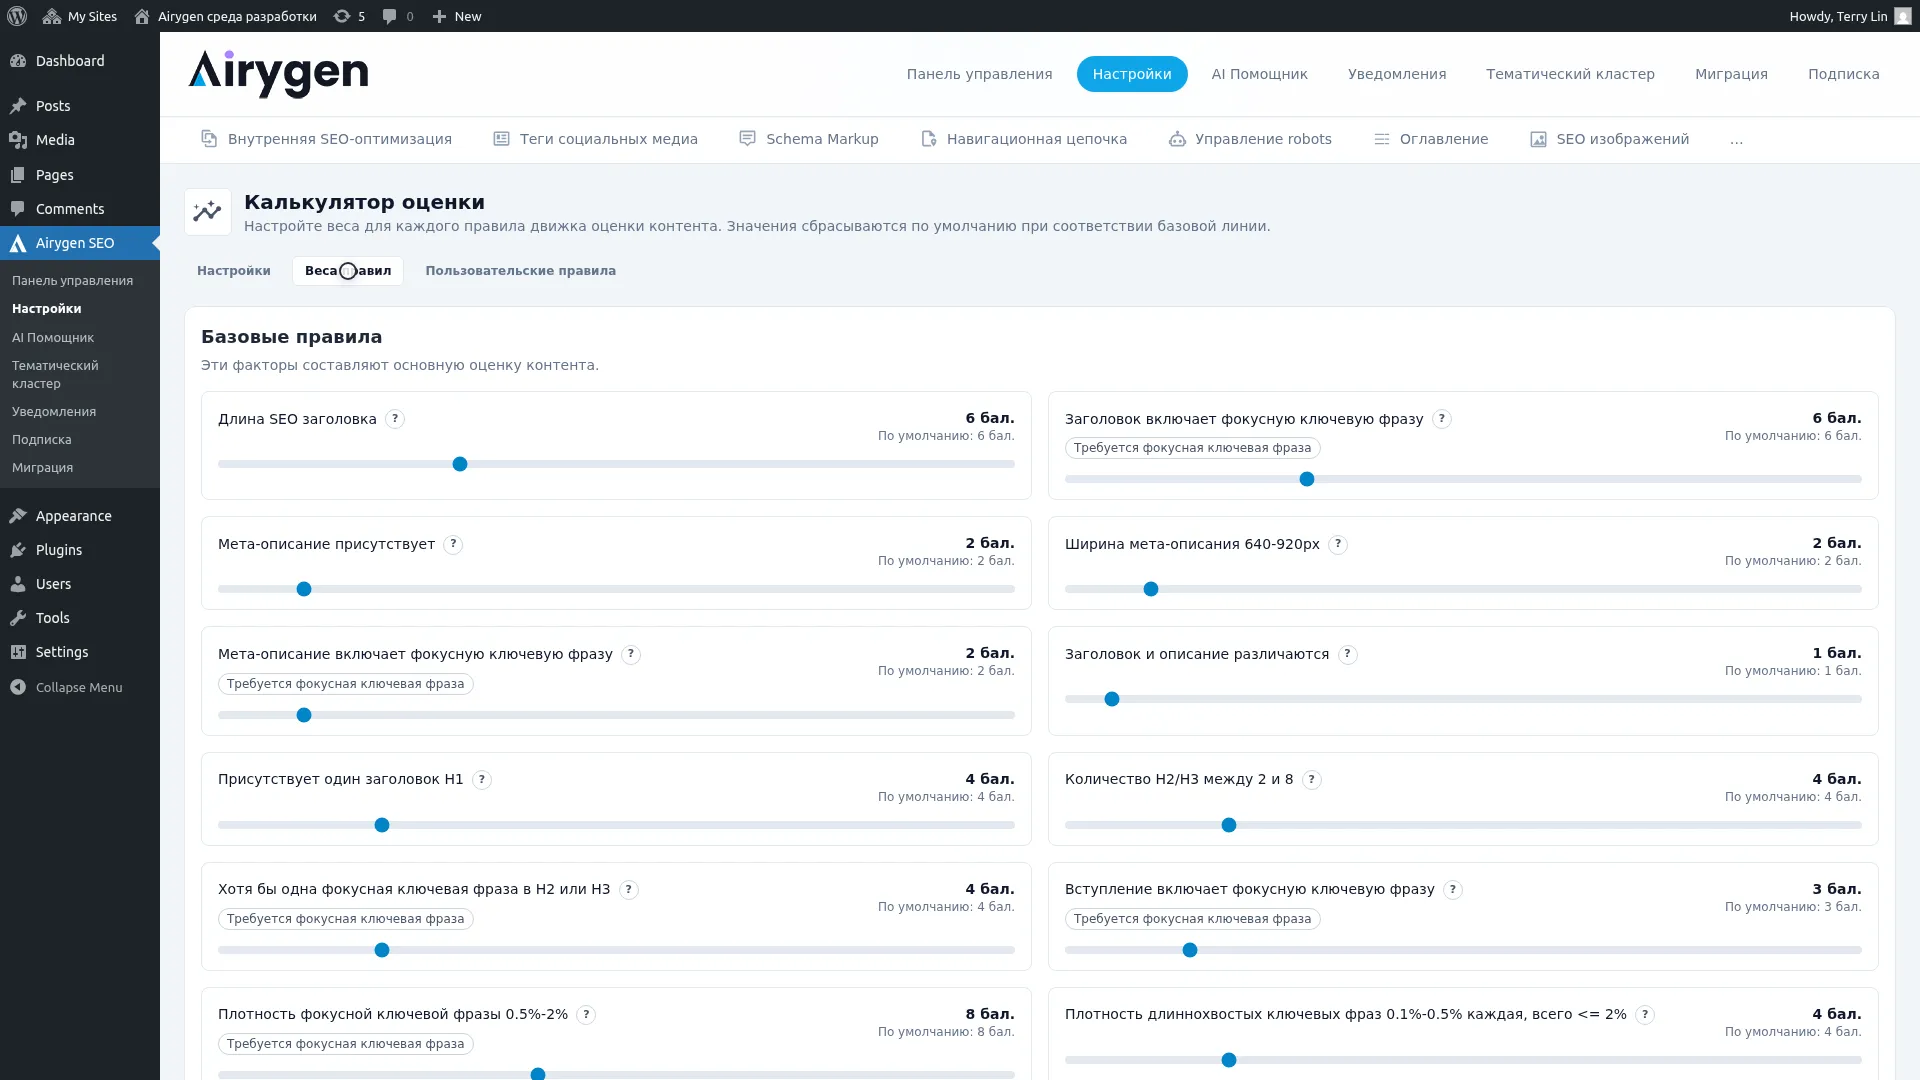
Task: Select Настройки pill in top navigation
Action: coord(1132,74)
